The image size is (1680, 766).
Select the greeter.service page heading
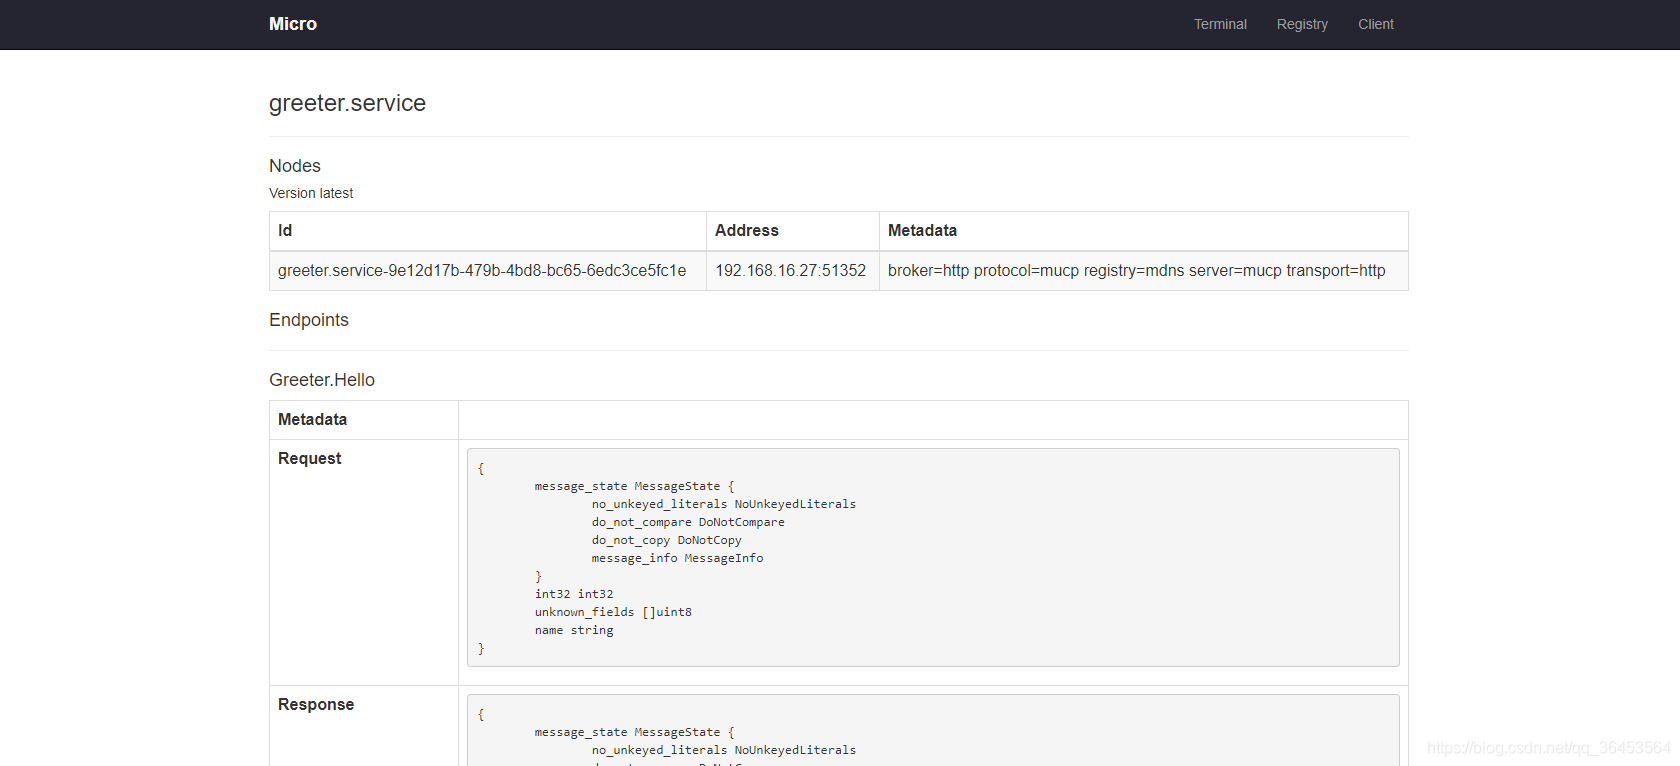(347, 103)
